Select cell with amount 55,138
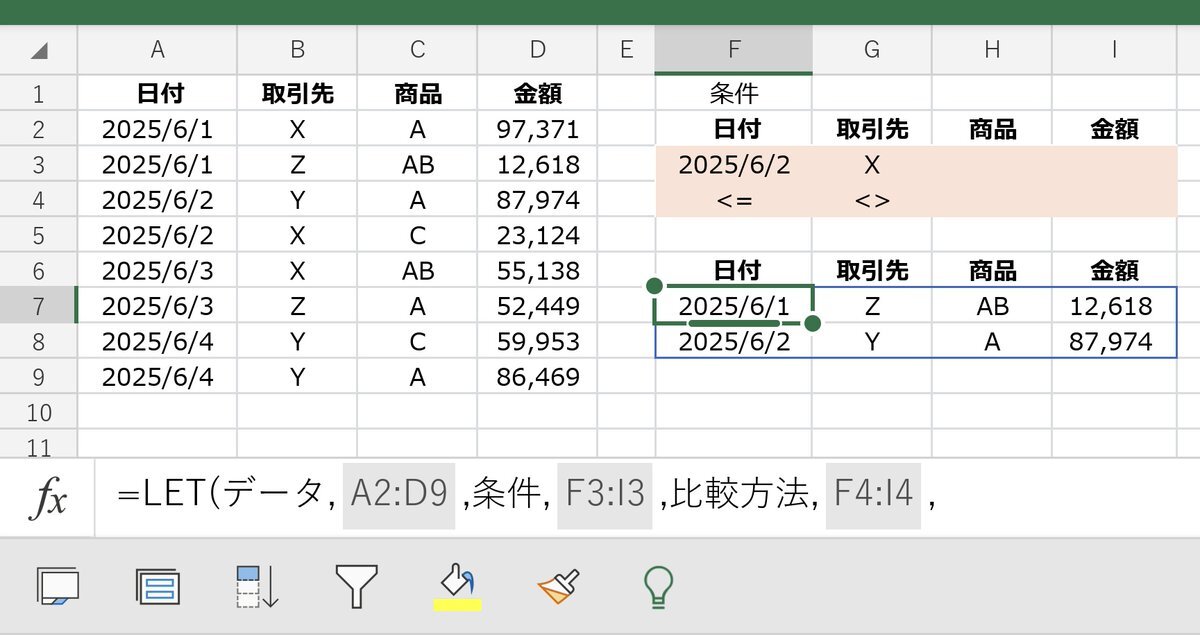 click(x=537, y=270)
